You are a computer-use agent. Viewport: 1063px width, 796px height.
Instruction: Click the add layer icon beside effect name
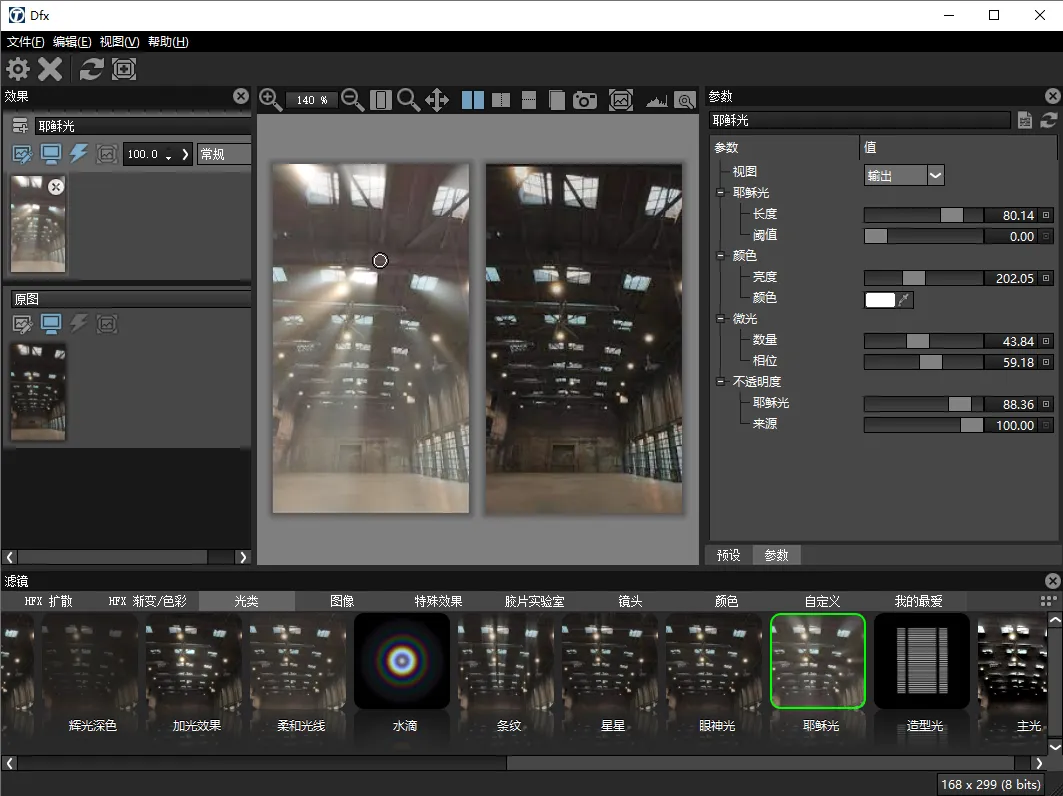[x=19, y=126]
